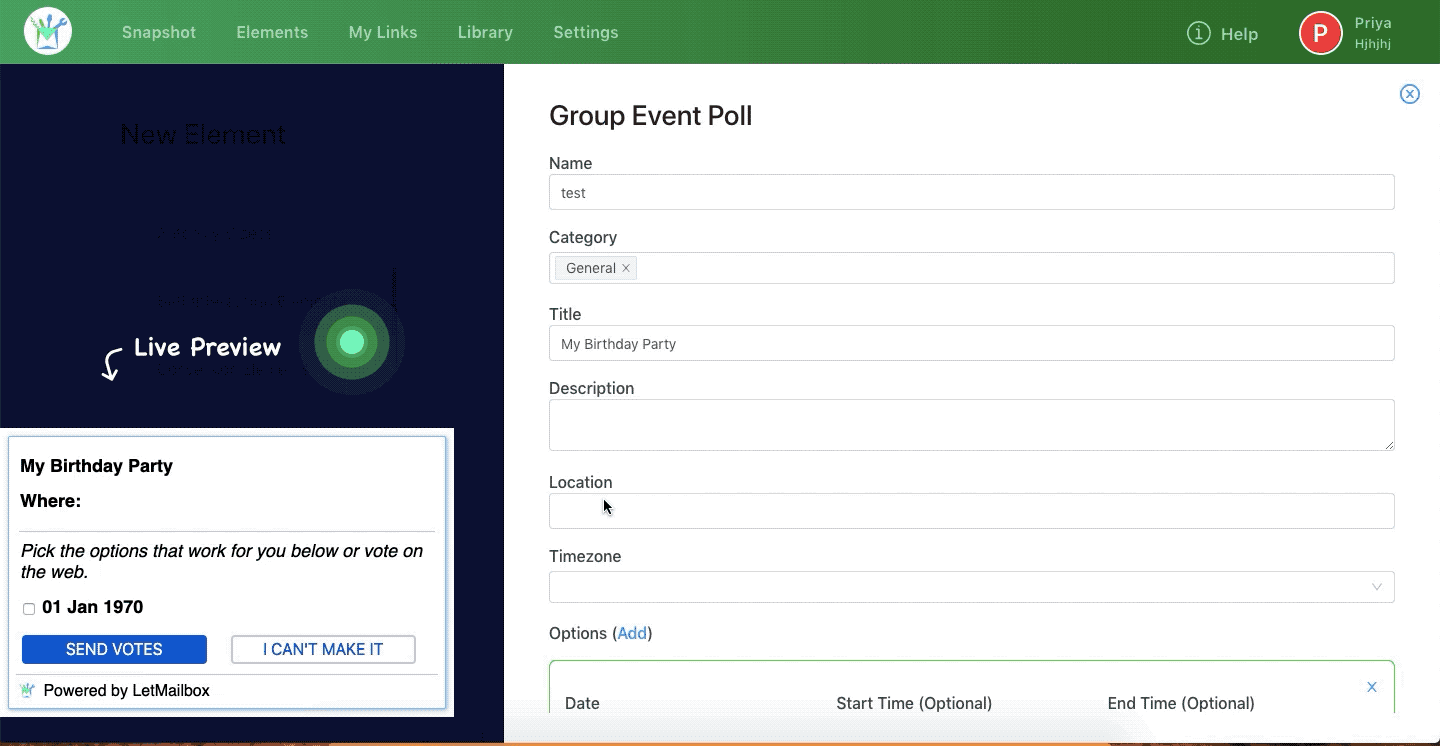Click the Group Event Poll heading

point(651,116)
